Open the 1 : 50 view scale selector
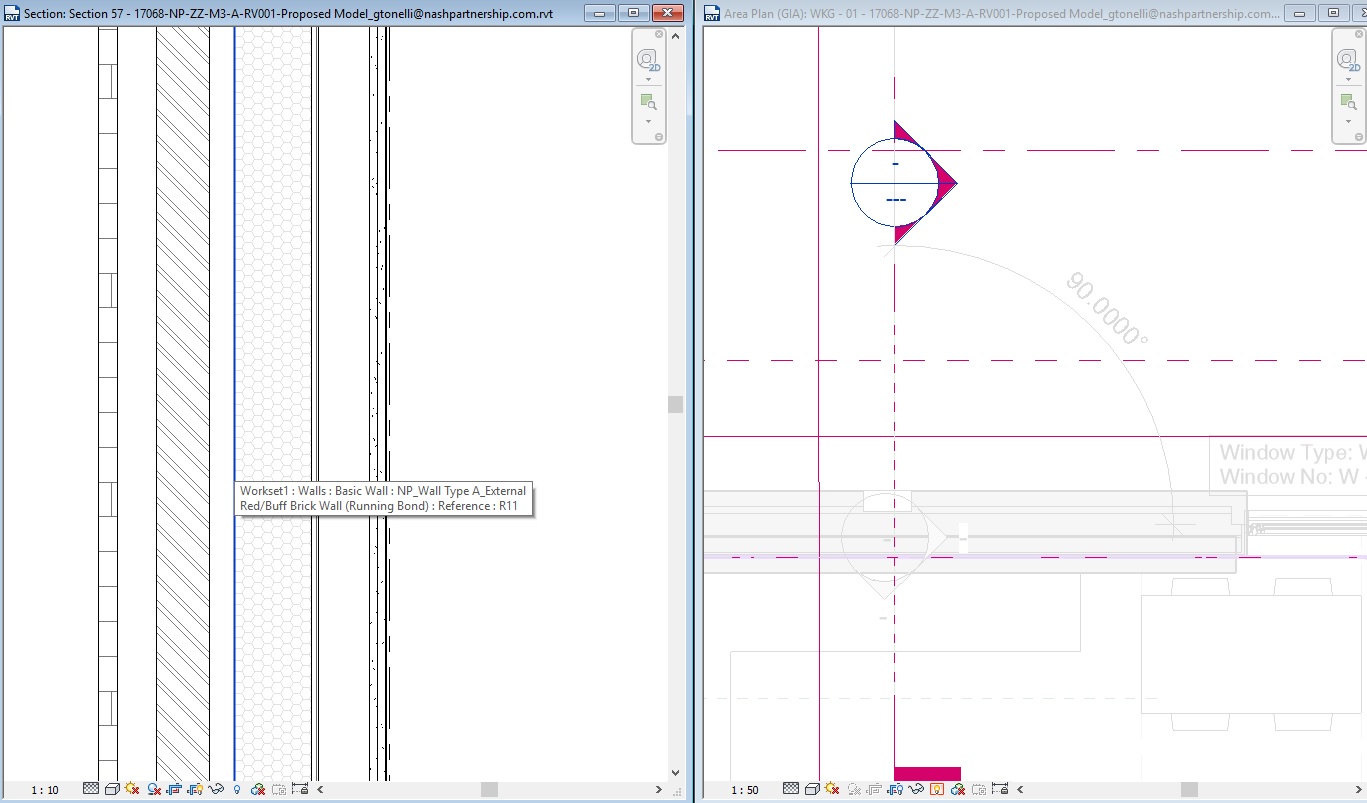Screen dimensions: 1367x803 (745, 790)
